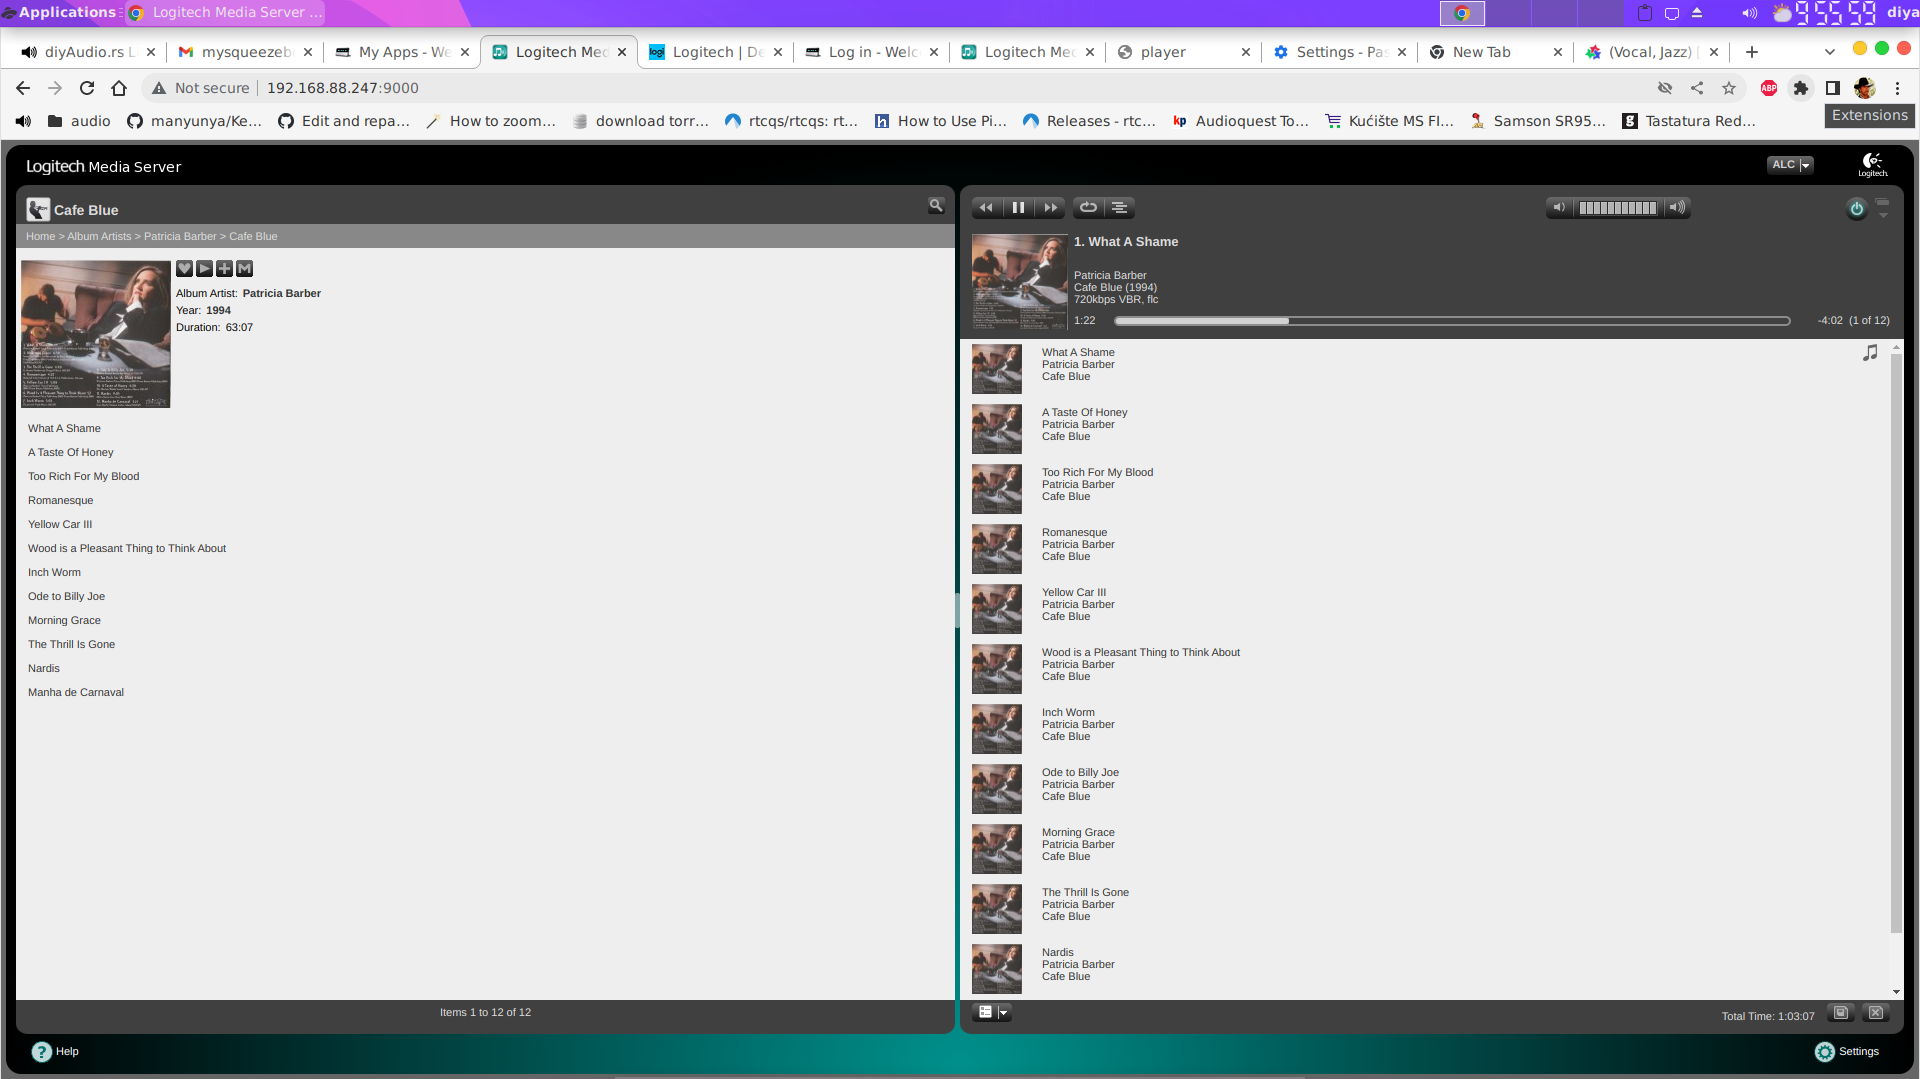Image resolution: width=1920 pixels, height=1079 pixels.
Task: Add Cafe Blue to favorites with the heart icon
Action: coord(185,268)
